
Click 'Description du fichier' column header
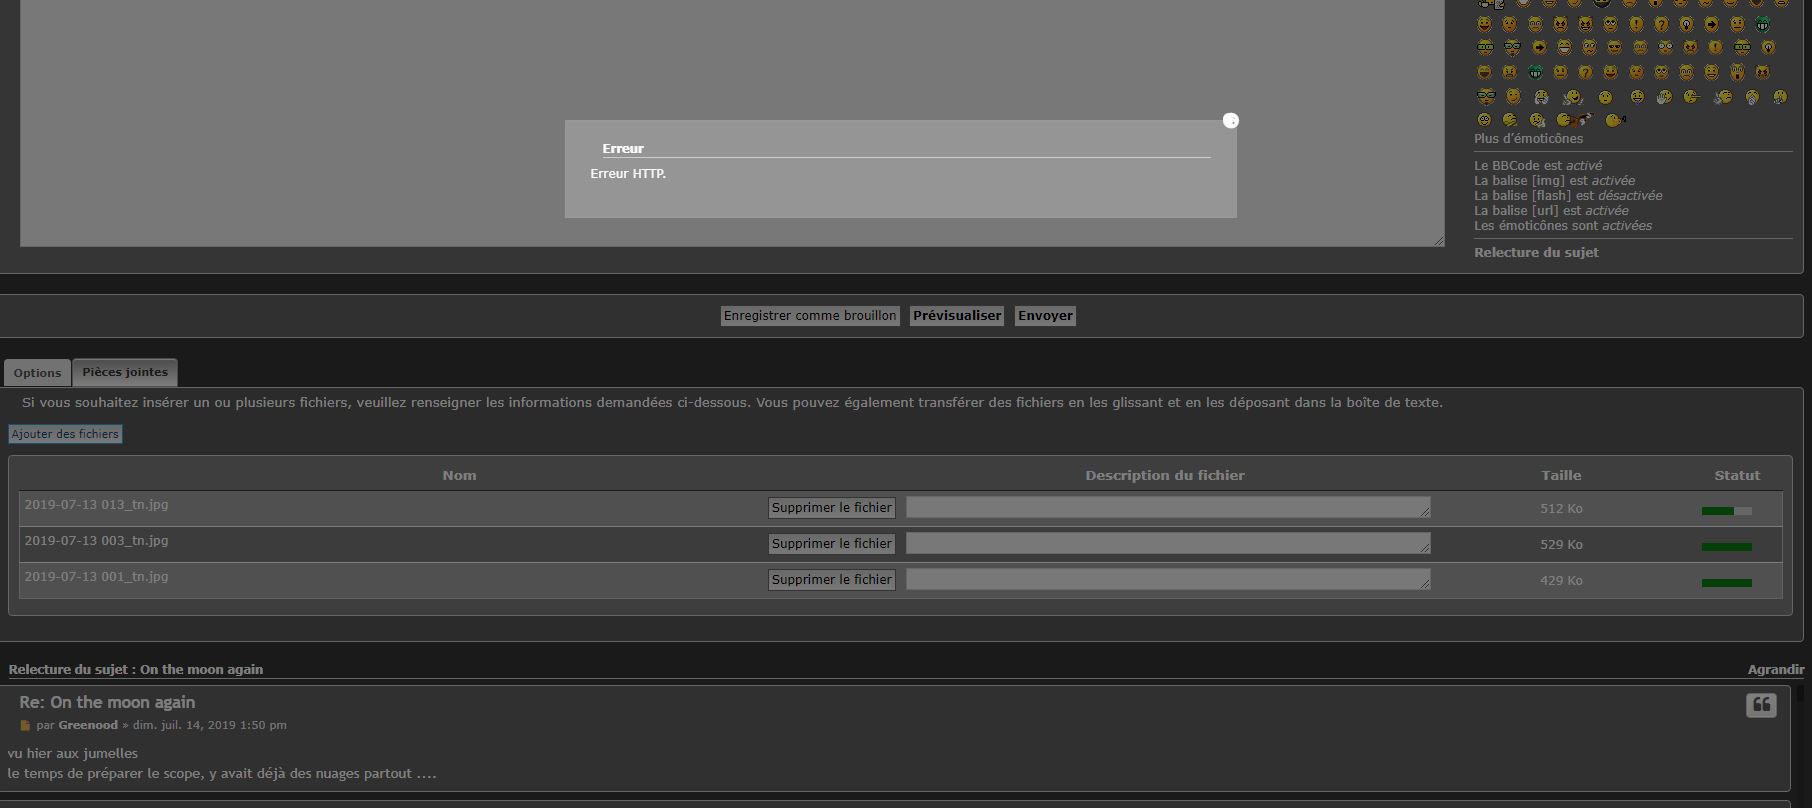pyautogui.click(x=1165, y=476)
